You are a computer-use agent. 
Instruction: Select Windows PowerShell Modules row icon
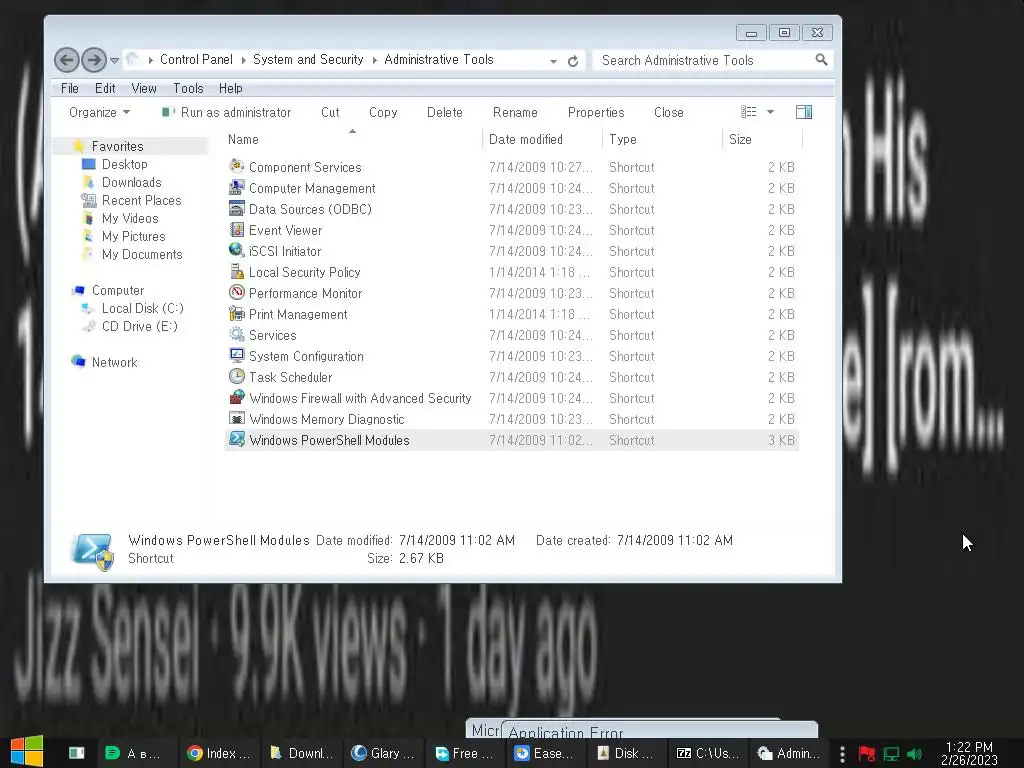[x=236, y=440]
